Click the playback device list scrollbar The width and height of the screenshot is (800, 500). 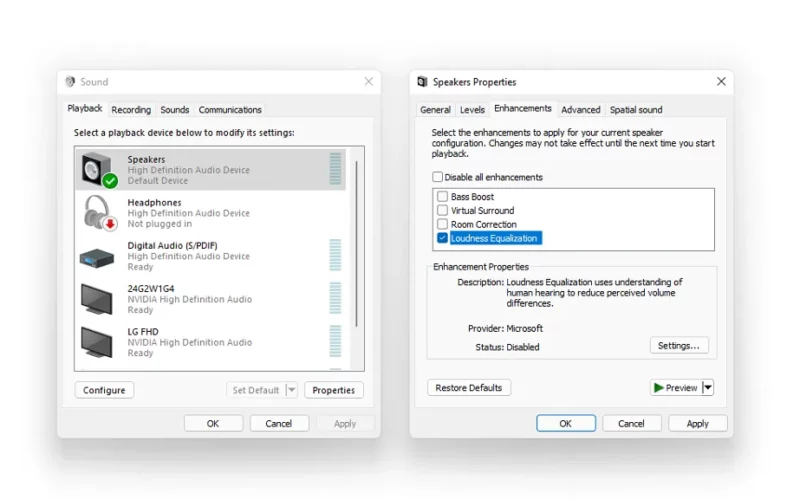pyautogui.click(x=357, y=244)
